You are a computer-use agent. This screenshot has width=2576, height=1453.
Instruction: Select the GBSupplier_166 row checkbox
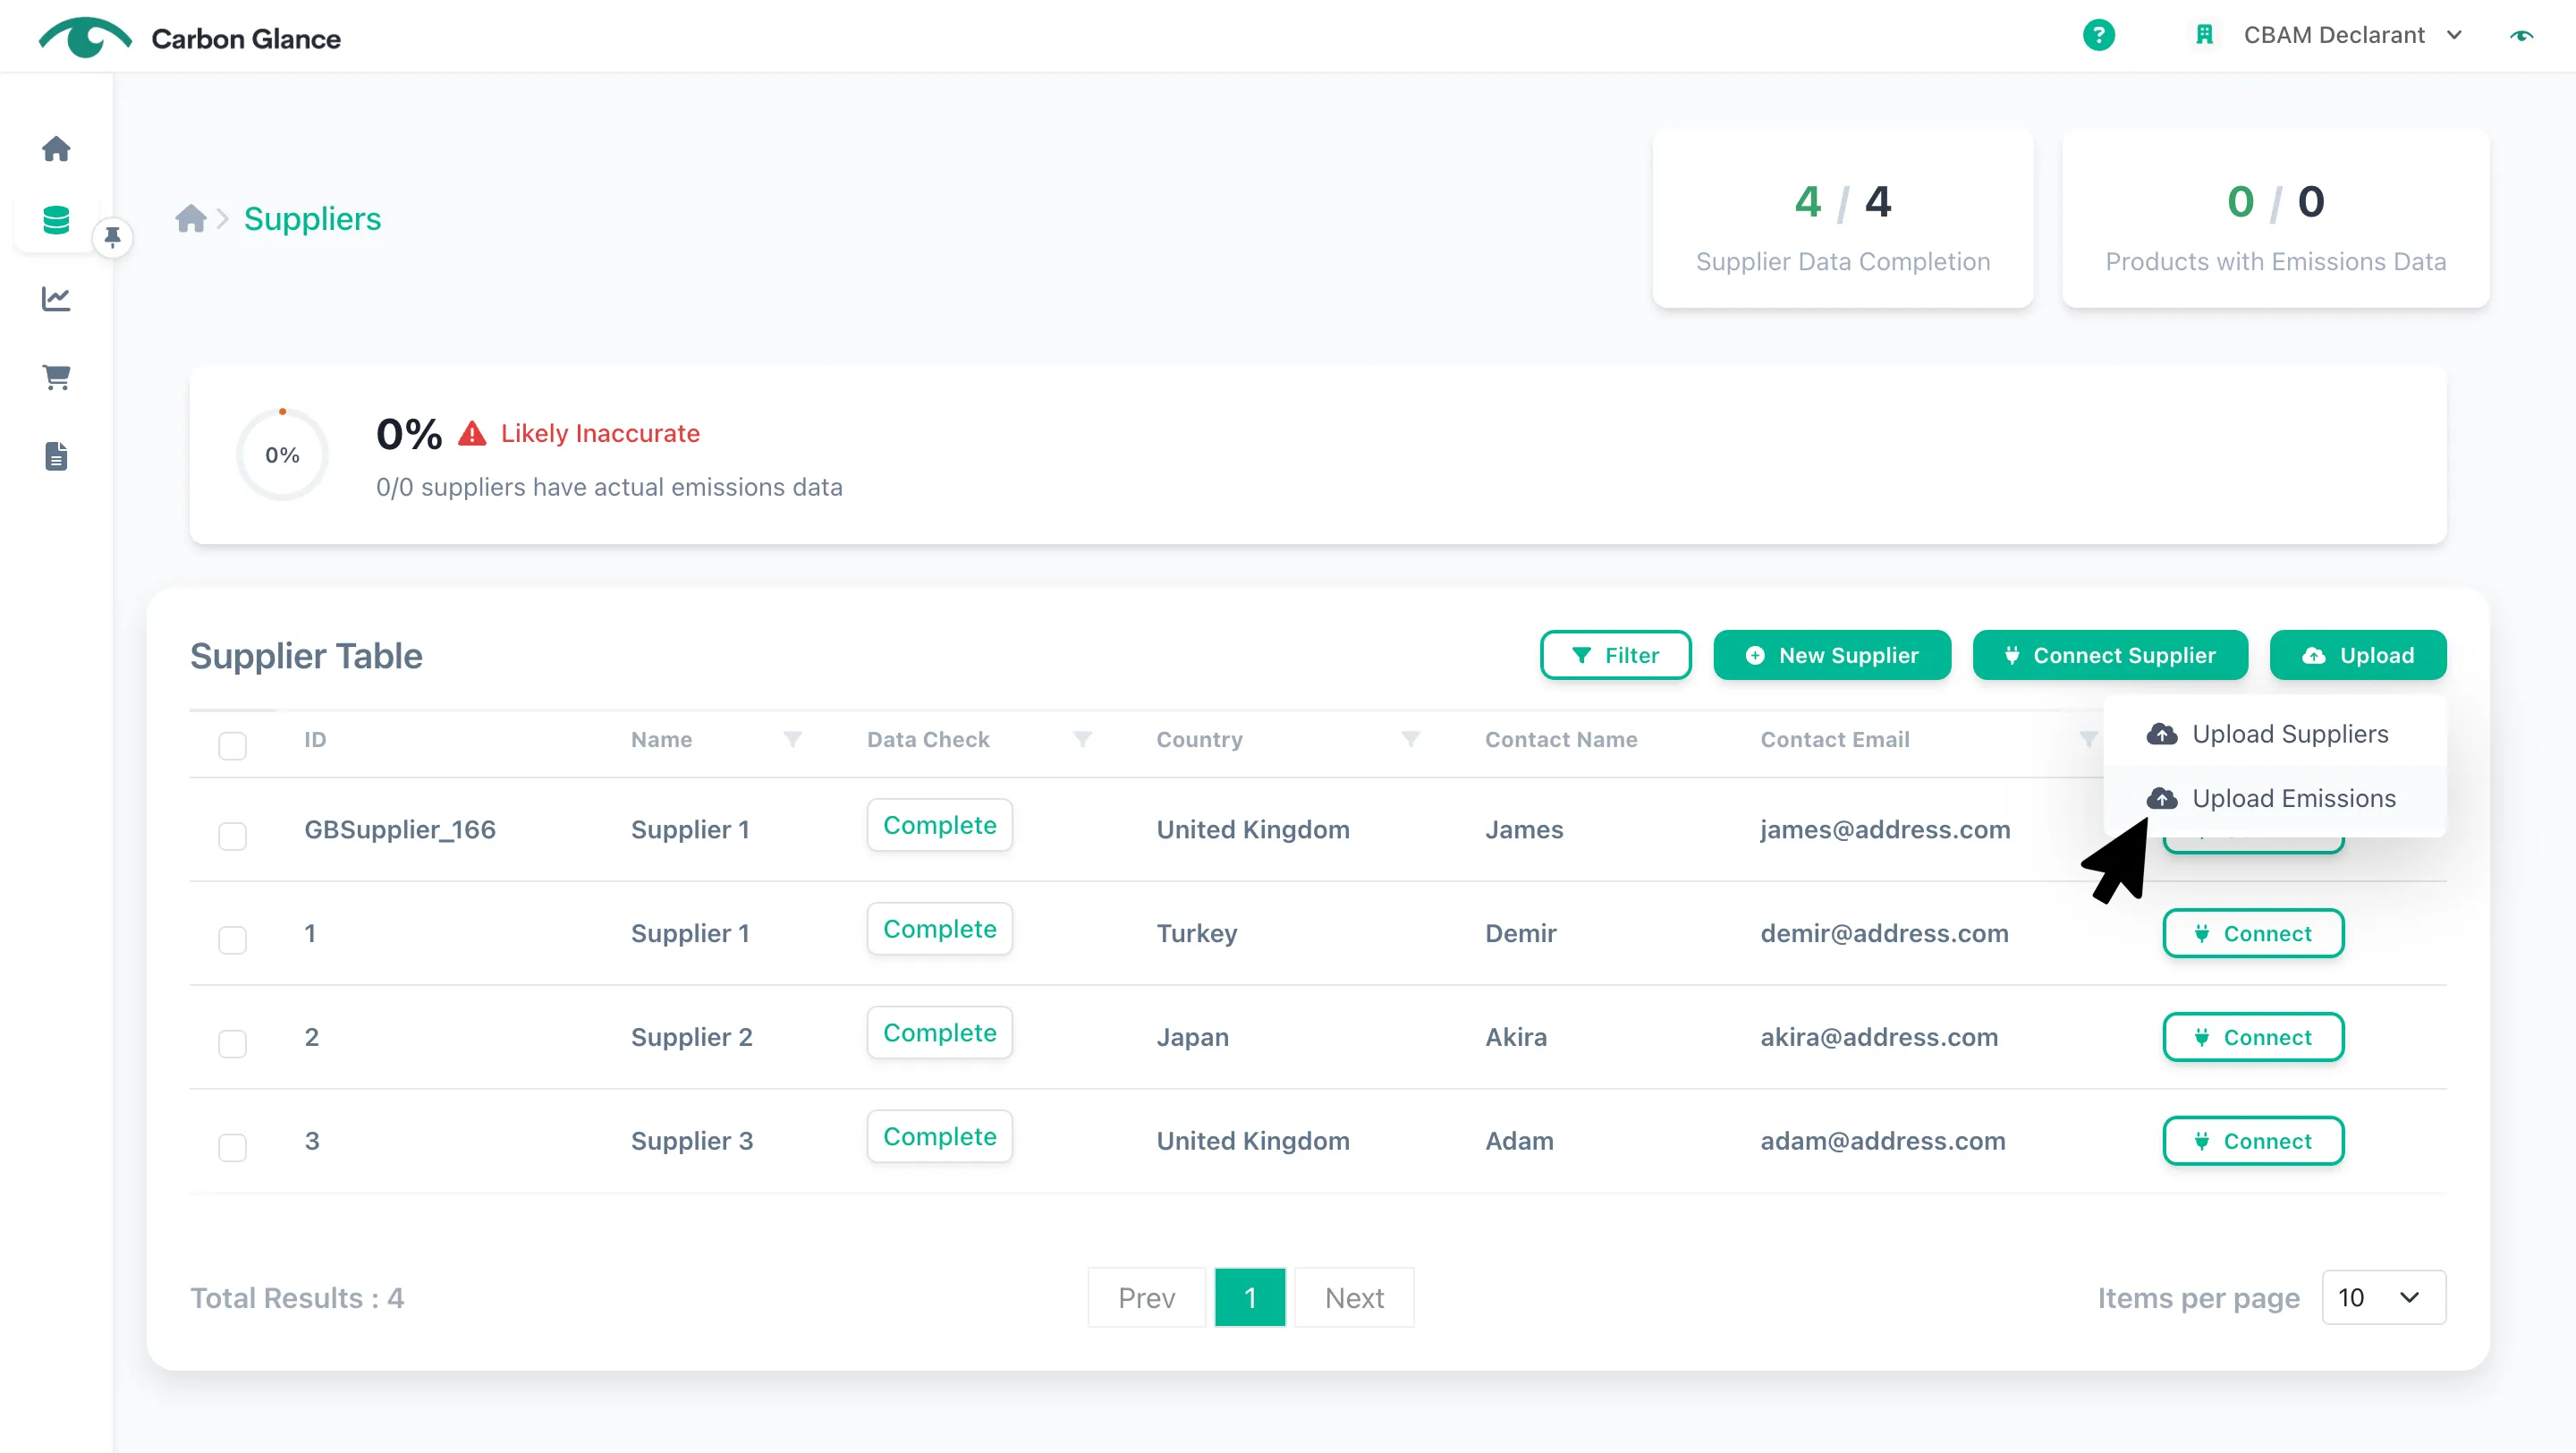point(232,836)
